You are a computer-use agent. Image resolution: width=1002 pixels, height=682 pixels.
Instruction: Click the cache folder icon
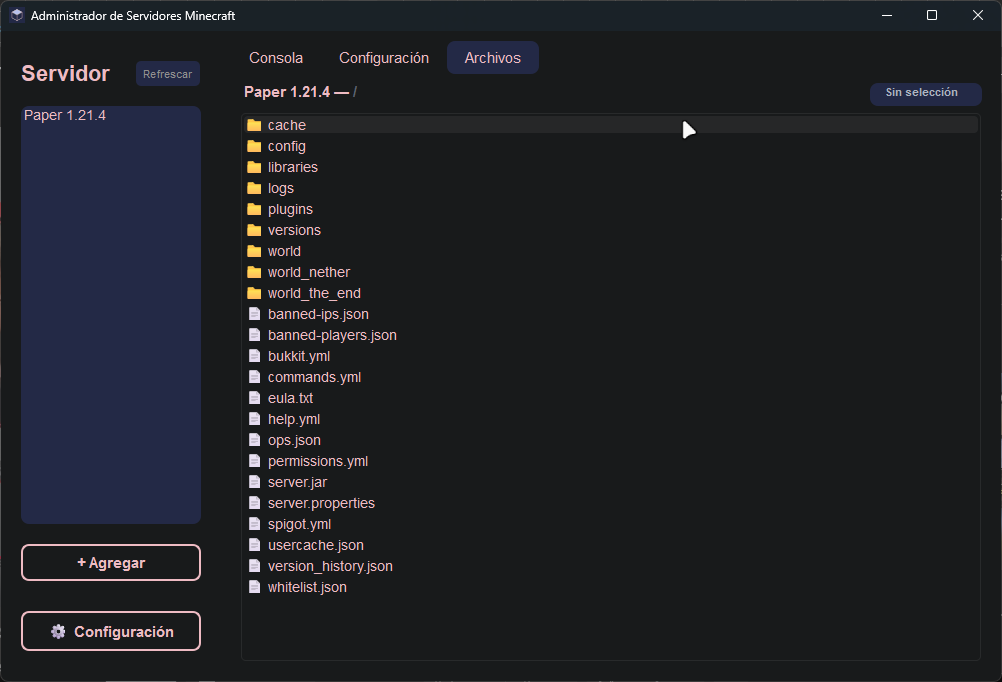tap(254, 125)
